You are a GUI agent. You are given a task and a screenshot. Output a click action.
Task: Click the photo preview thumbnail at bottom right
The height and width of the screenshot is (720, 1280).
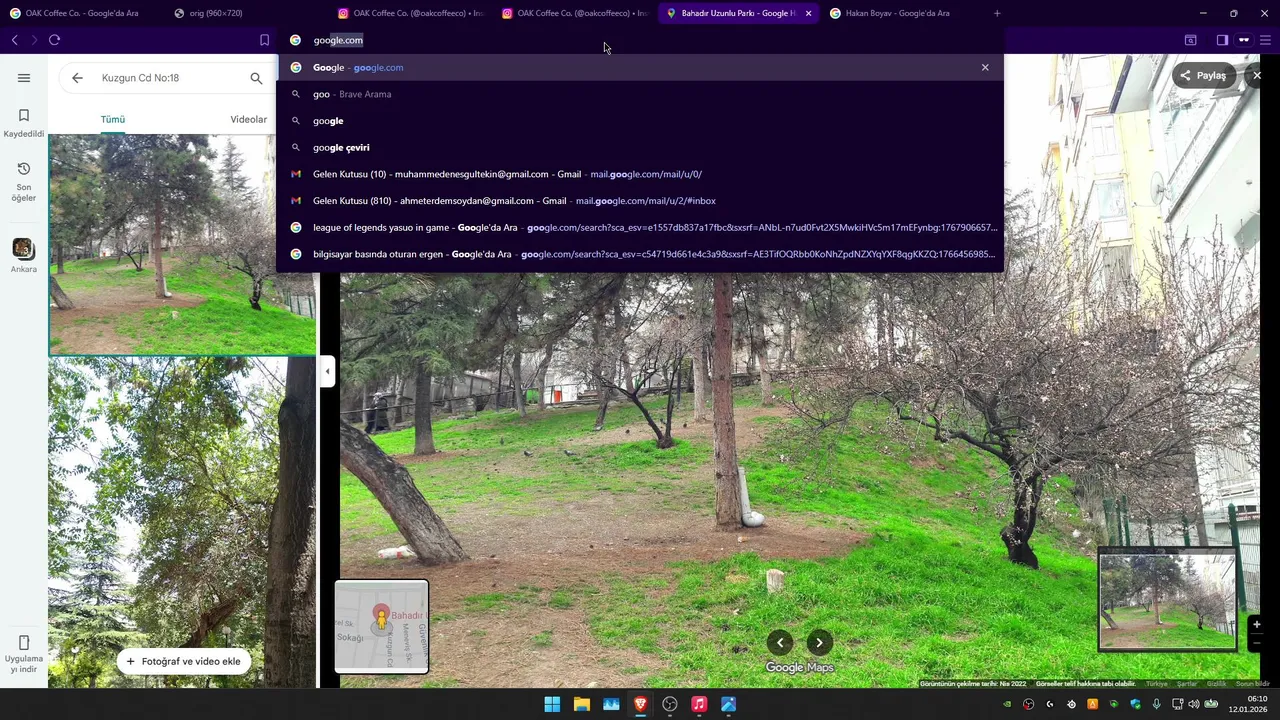[x=1167, y=600]
